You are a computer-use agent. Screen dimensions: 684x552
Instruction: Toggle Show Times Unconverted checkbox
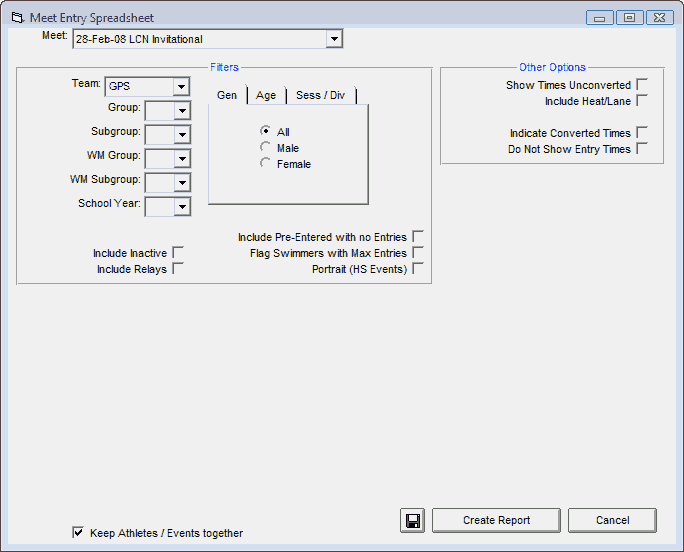point(642,85)
